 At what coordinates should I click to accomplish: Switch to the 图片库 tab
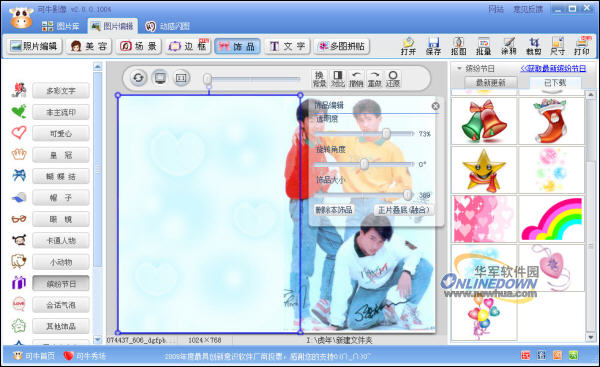(61, 26)
